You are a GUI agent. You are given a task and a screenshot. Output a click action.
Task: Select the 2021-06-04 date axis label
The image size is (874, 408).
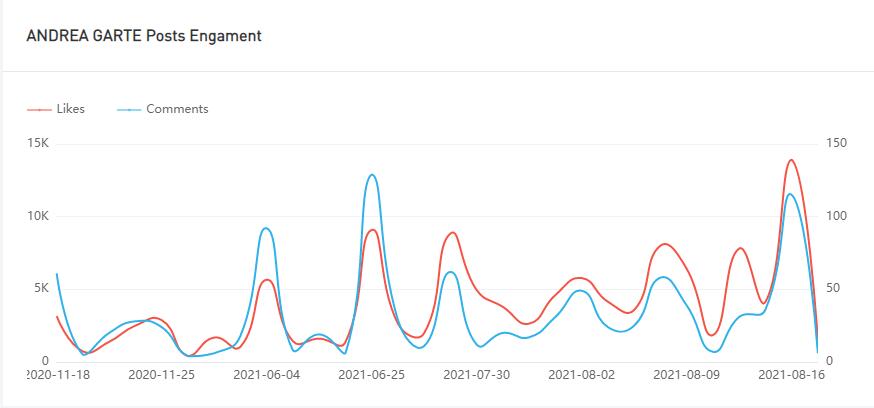click(266, 376)
